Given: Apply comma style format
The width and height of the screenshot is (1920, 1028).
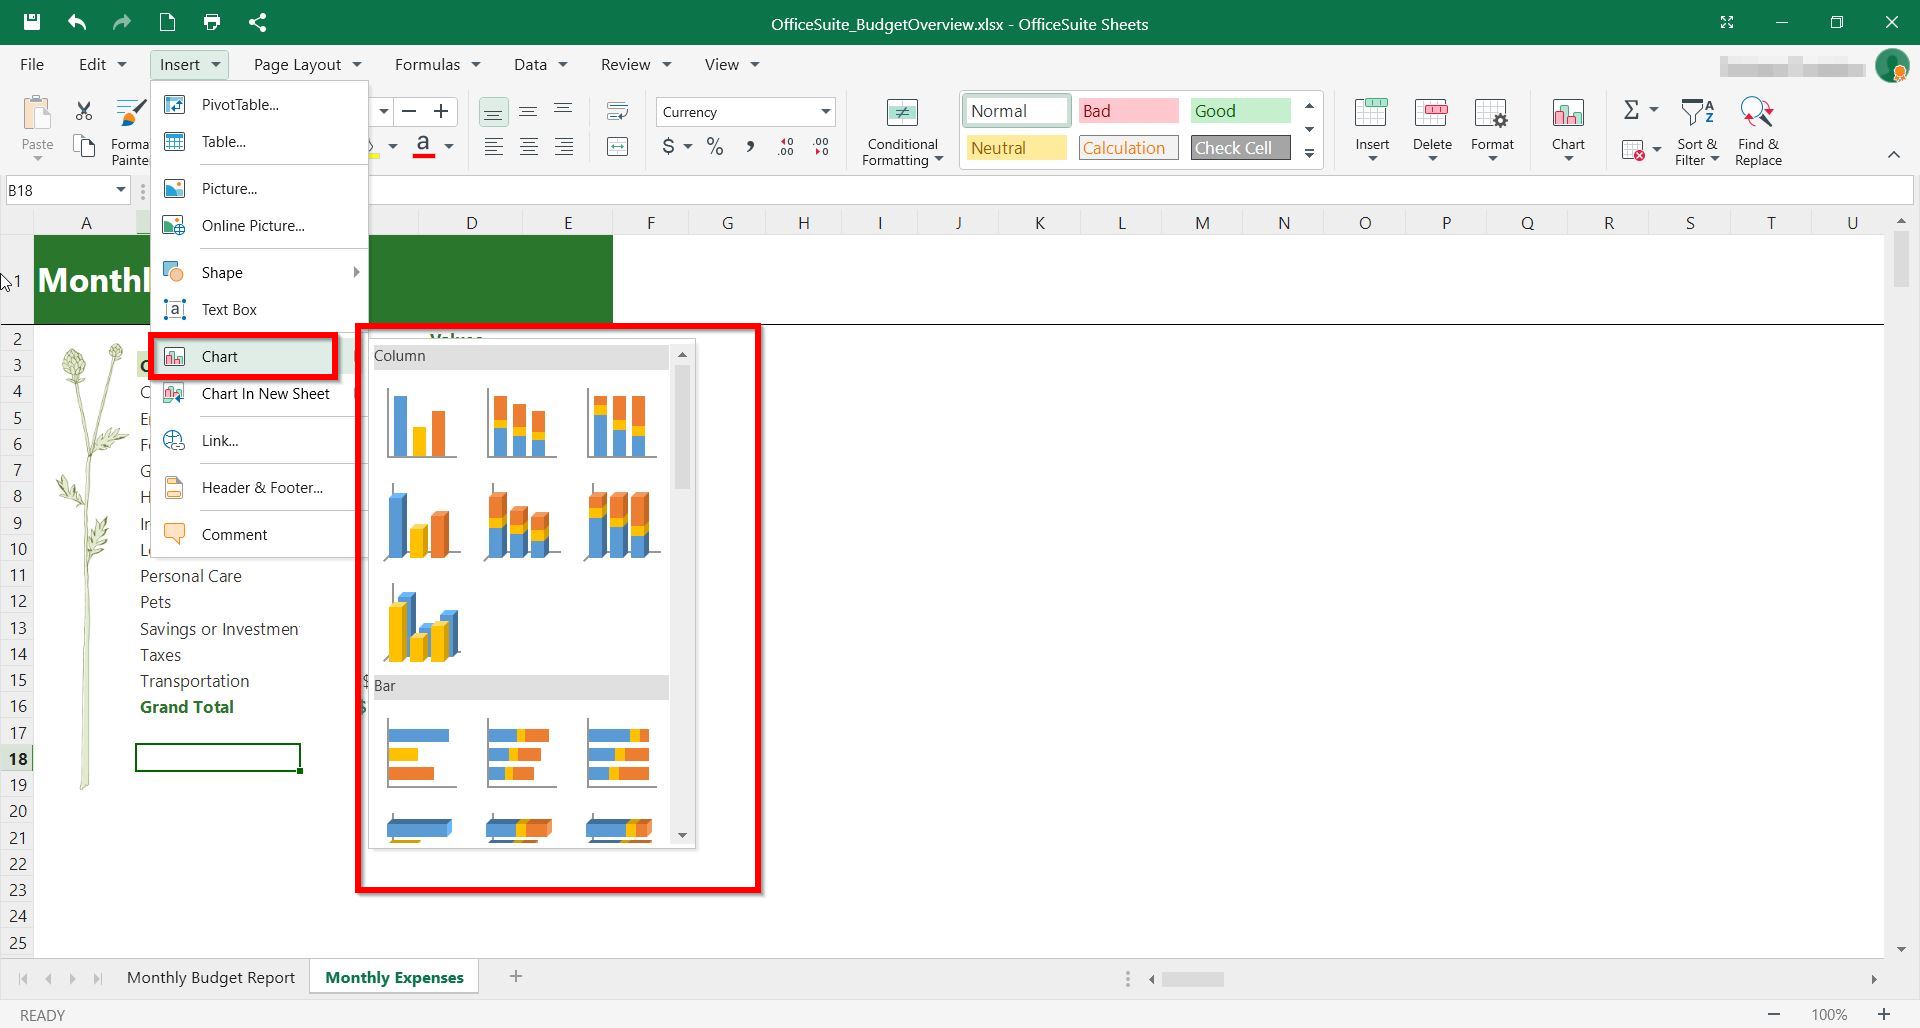Looking at the screenshot, I should tap(750, 147).
